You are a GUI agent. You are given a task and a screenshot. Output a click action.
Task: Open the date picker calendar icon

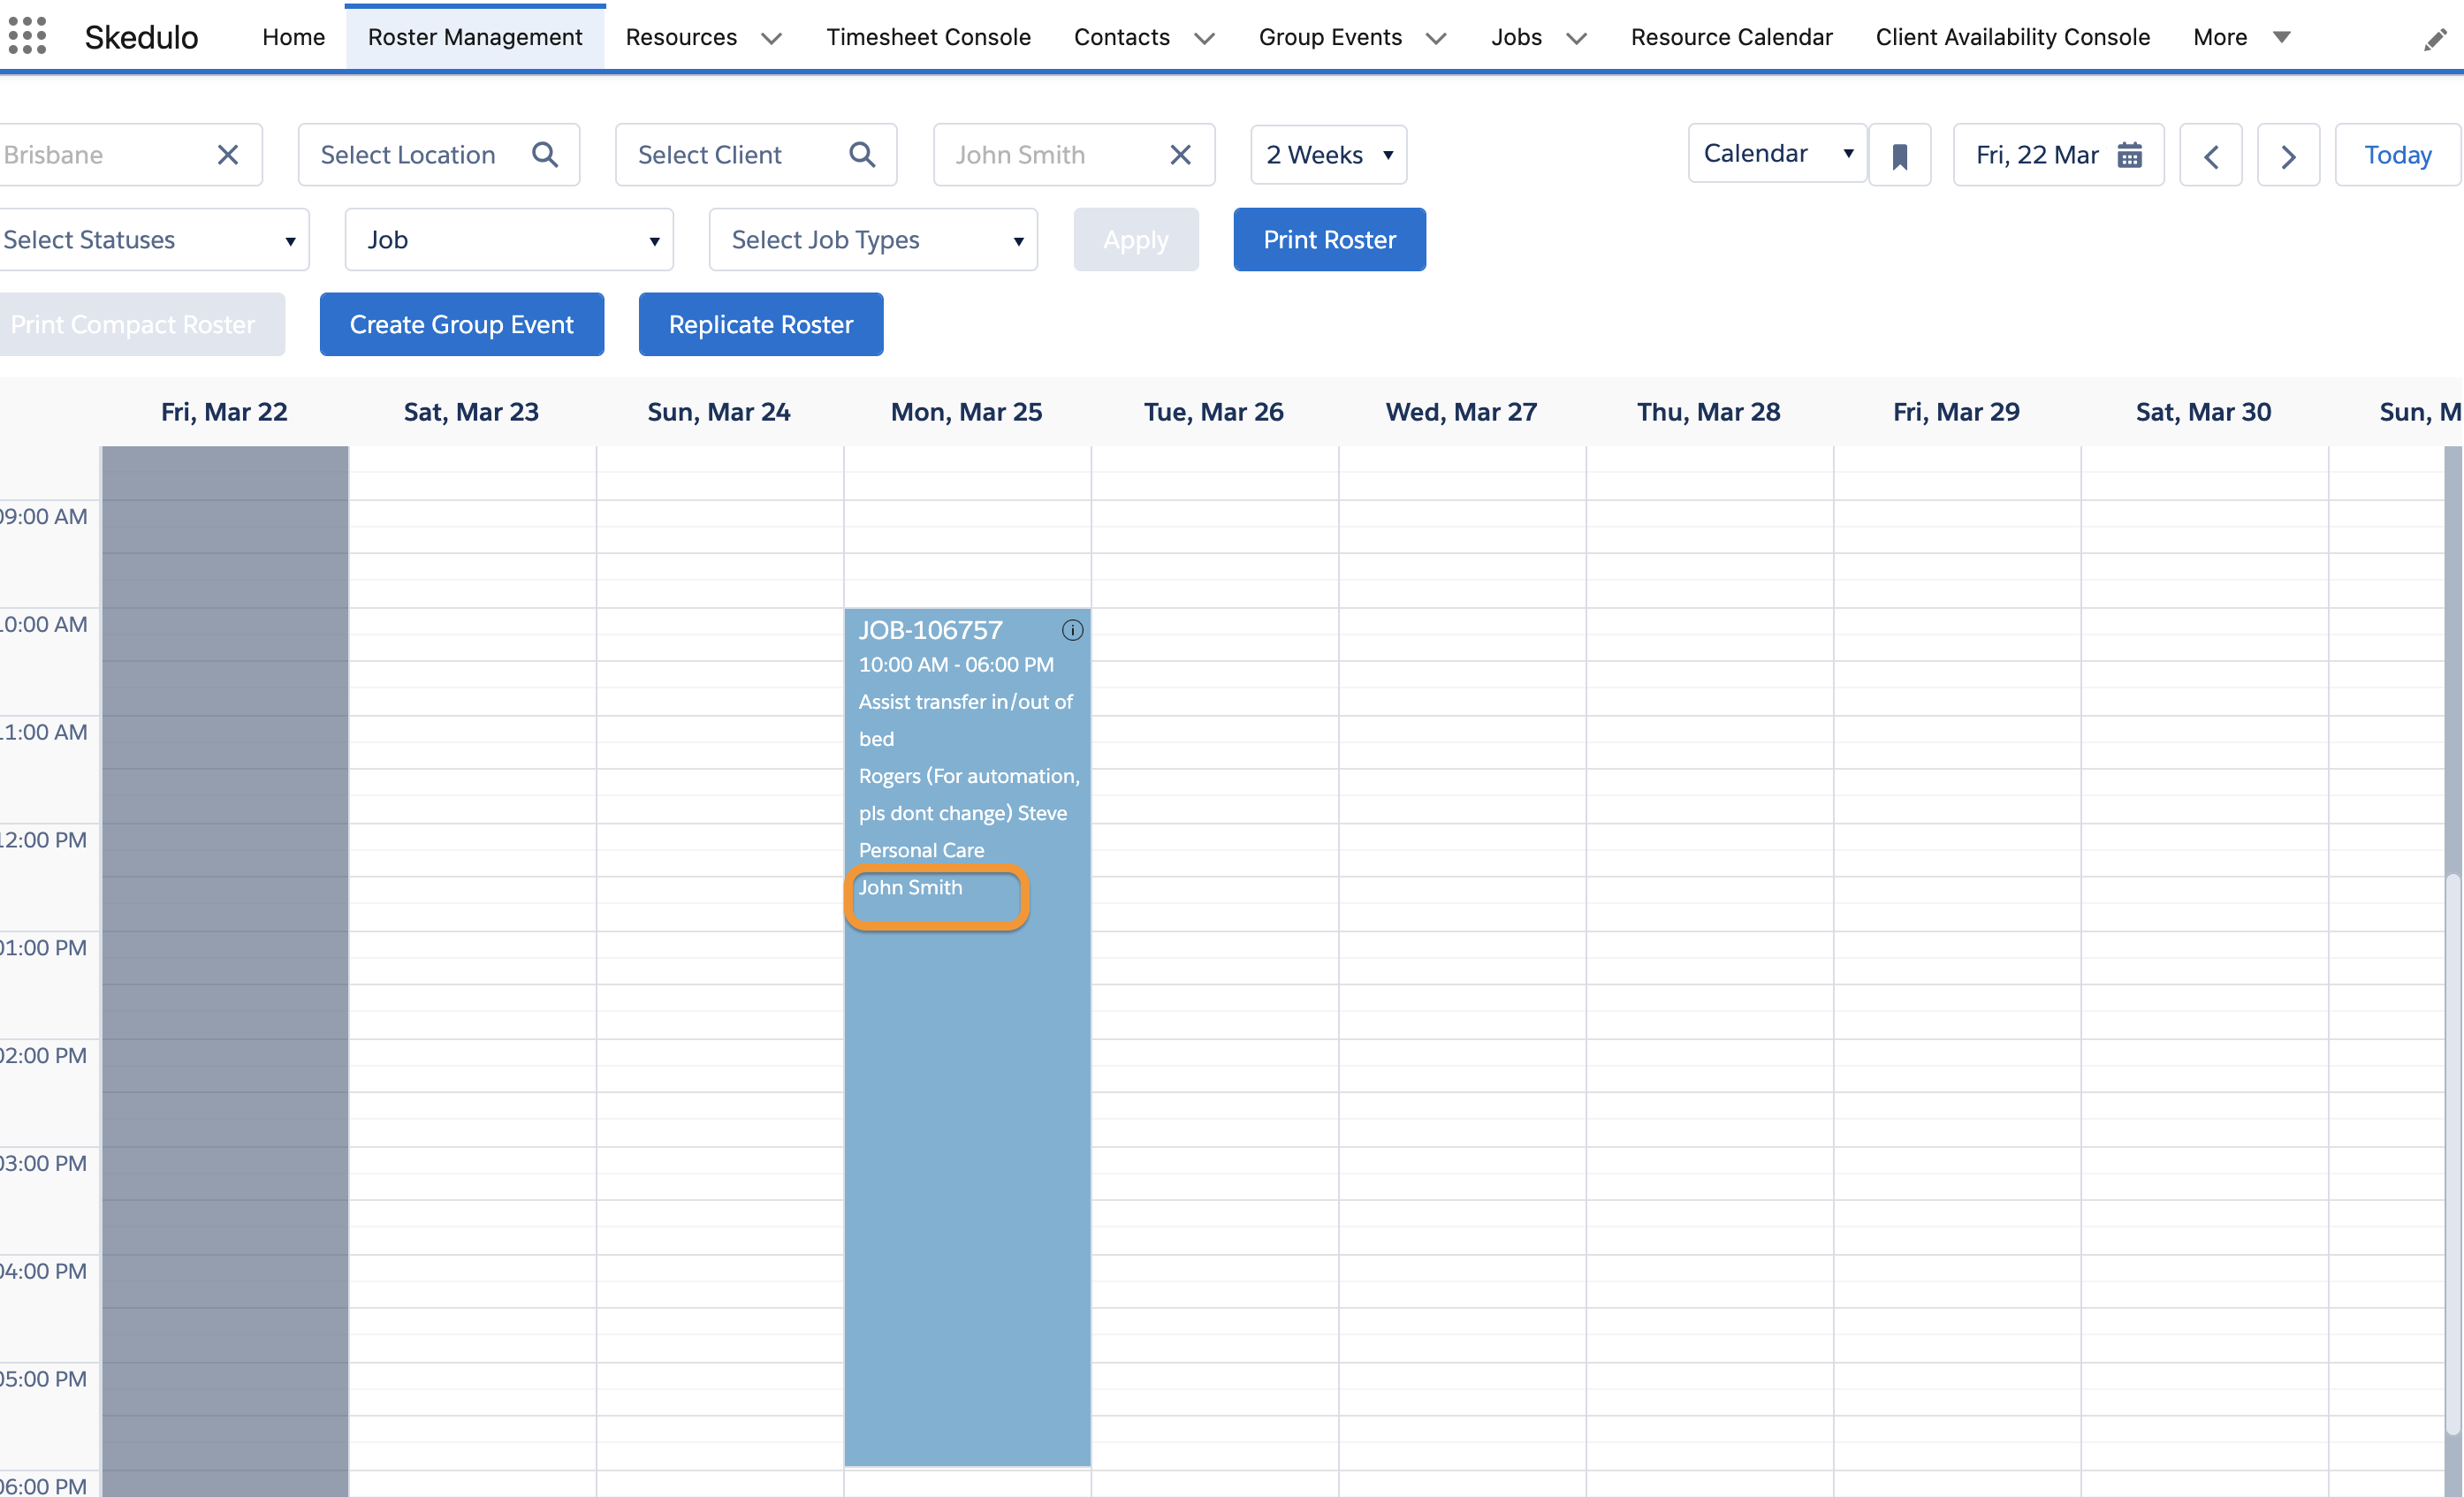pos(2129,155)
